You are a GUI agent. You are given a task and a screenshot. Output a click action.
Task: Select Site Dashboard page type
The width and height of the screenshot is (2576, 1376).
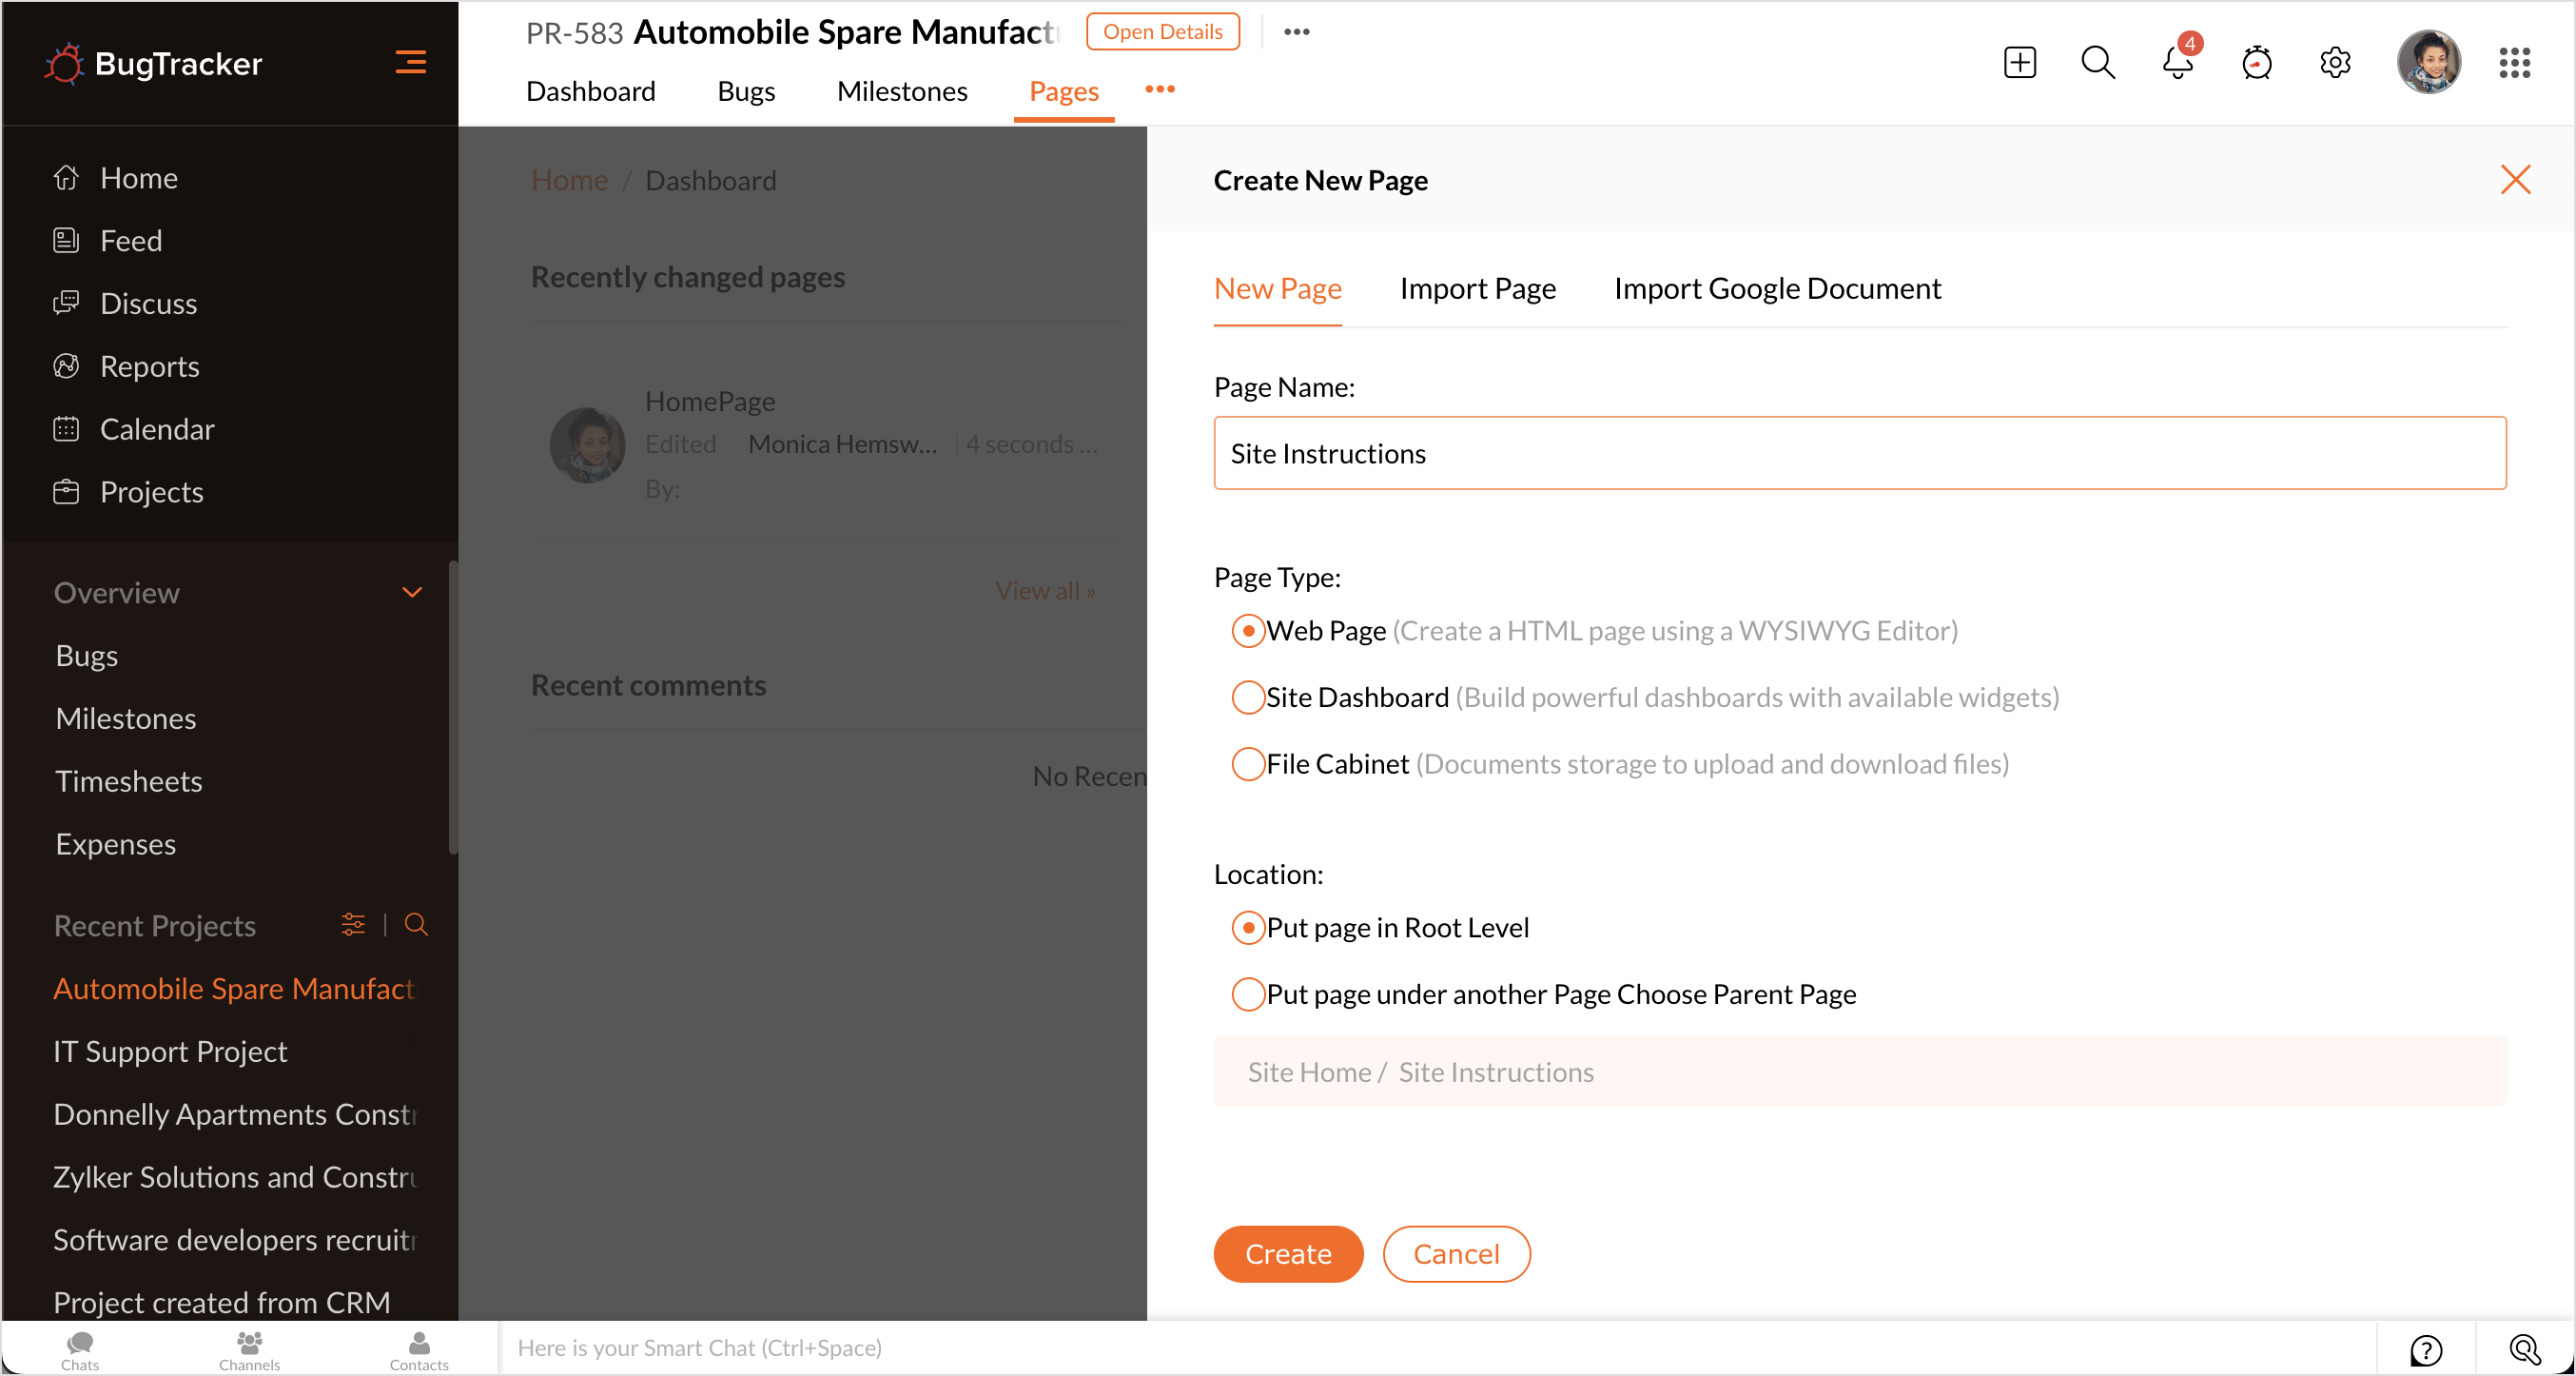tap(1247, 697)
